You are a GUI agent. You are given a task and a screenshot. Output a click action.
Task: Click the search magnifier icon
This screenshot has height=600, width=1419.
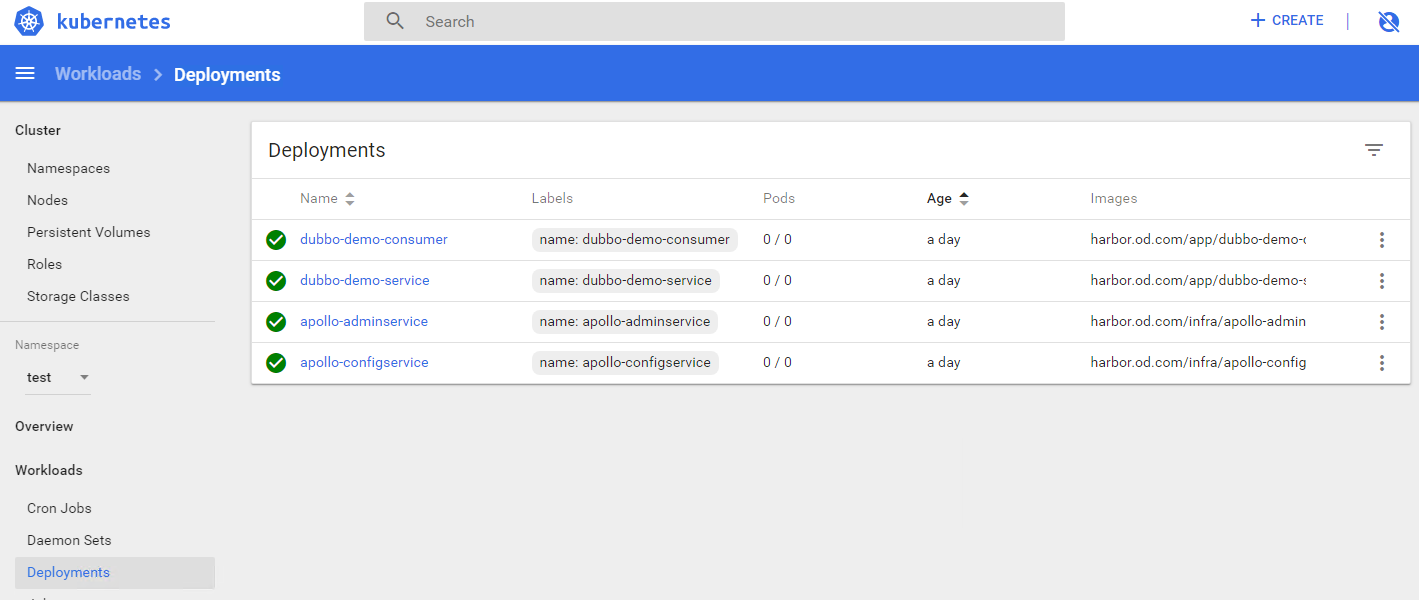[x=395, y=21]
